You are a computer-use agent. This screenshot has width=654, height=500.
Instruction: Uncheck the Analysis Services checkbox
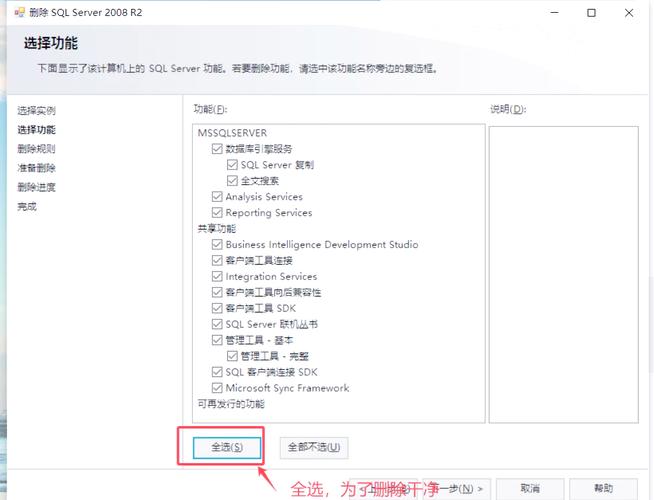pyautogui.click(x=217, y=196)
